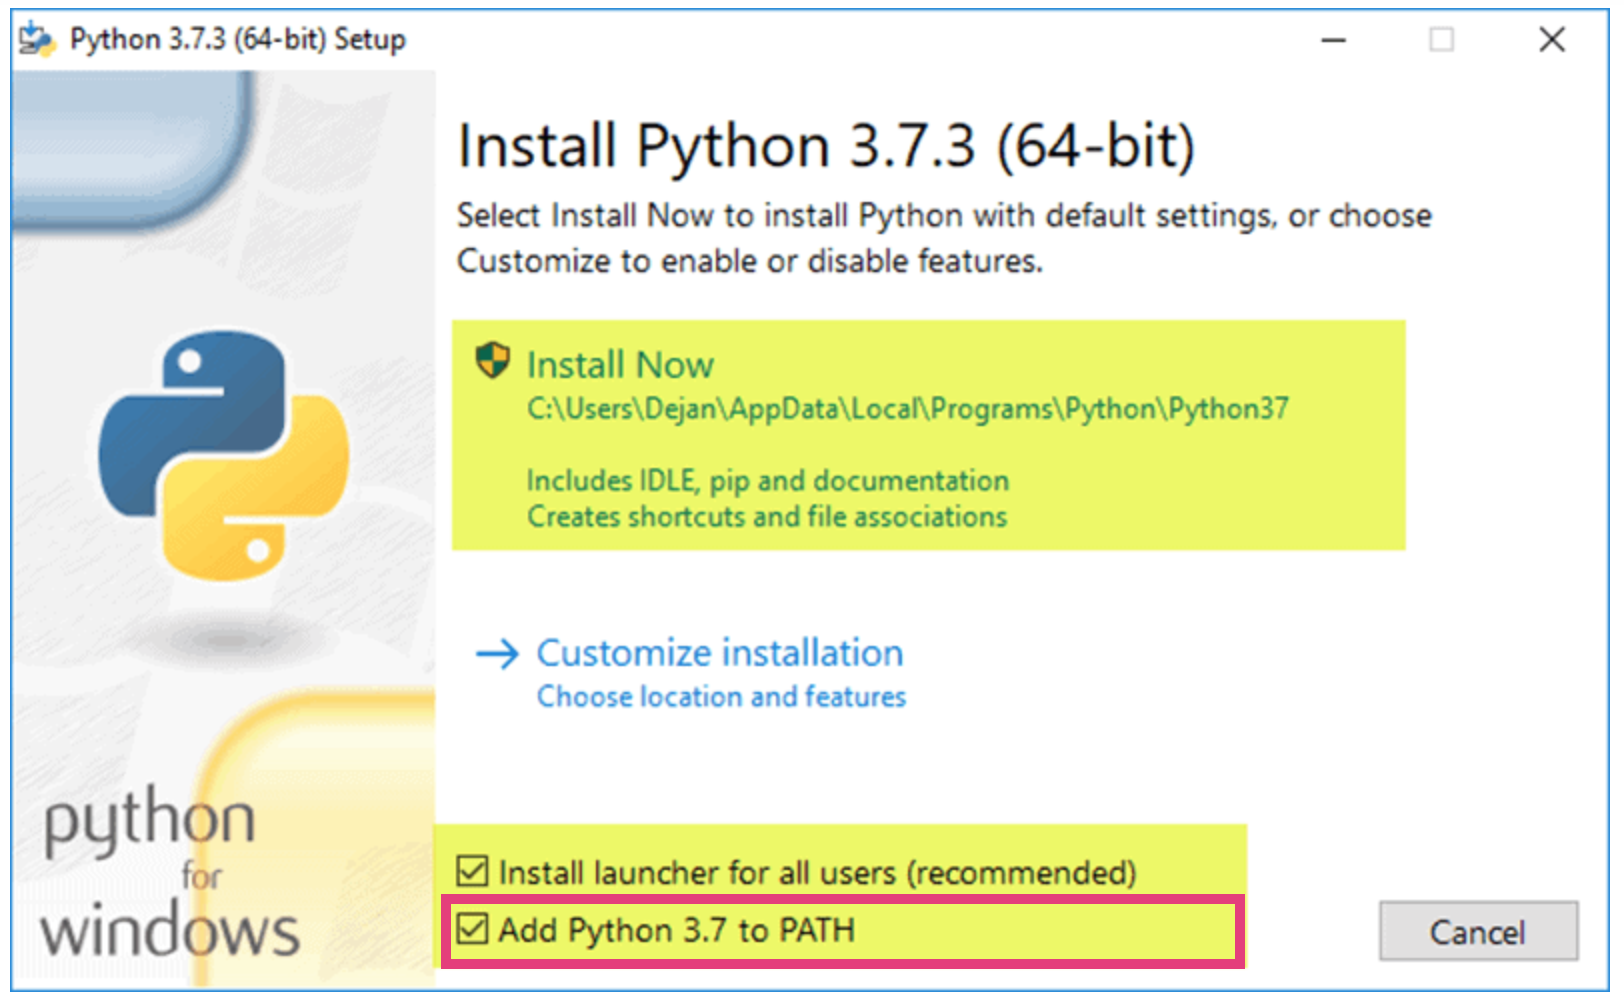Image resolution: width=1624 pixels, height=1006 pixels.
Task: Click the arrow icon next to Customize installation
Action: pyautogui.click(x=497, y=654)
